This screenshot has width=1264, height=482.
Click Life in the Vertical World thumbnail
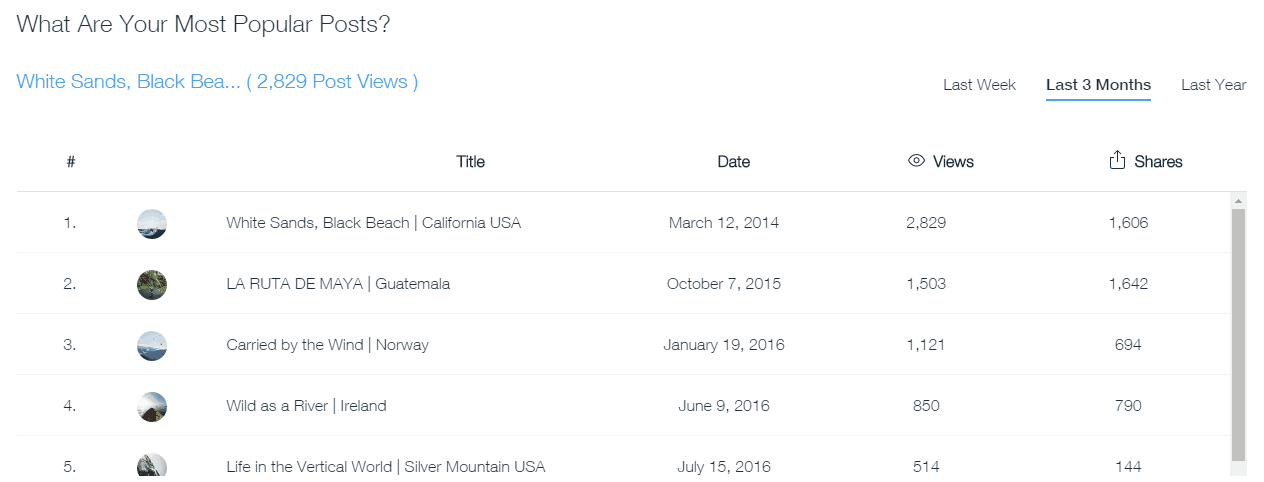coord(152,465)
